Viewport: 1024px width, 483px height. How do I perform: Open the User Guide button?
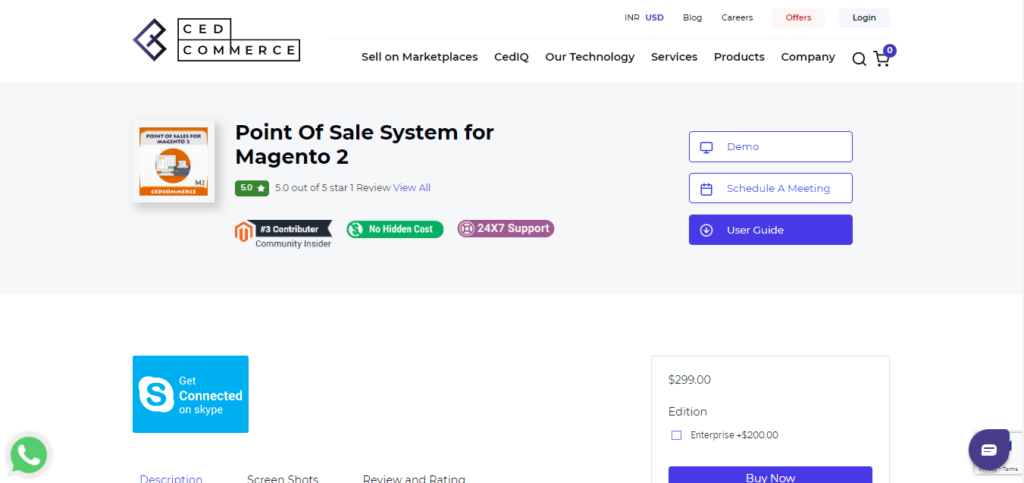click(771, 230)
